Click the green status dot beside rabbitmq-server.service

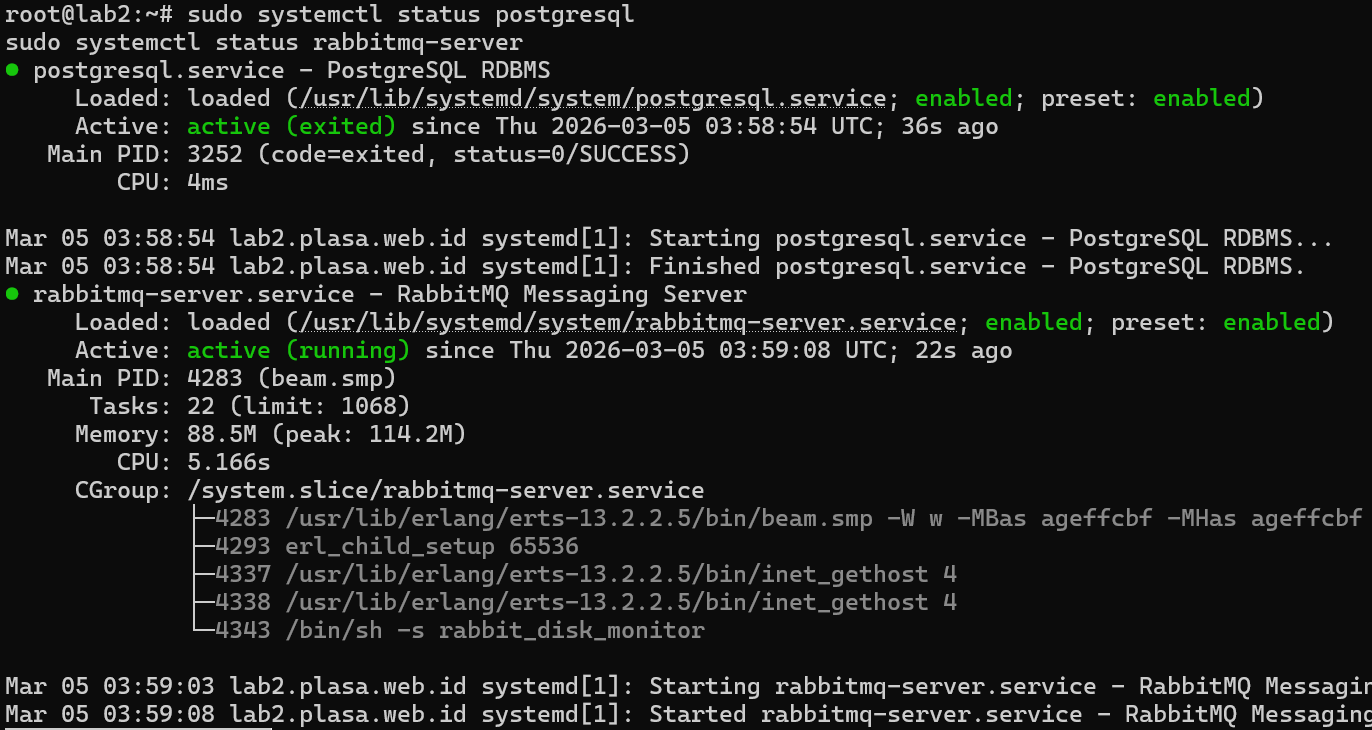click(12, 295)
